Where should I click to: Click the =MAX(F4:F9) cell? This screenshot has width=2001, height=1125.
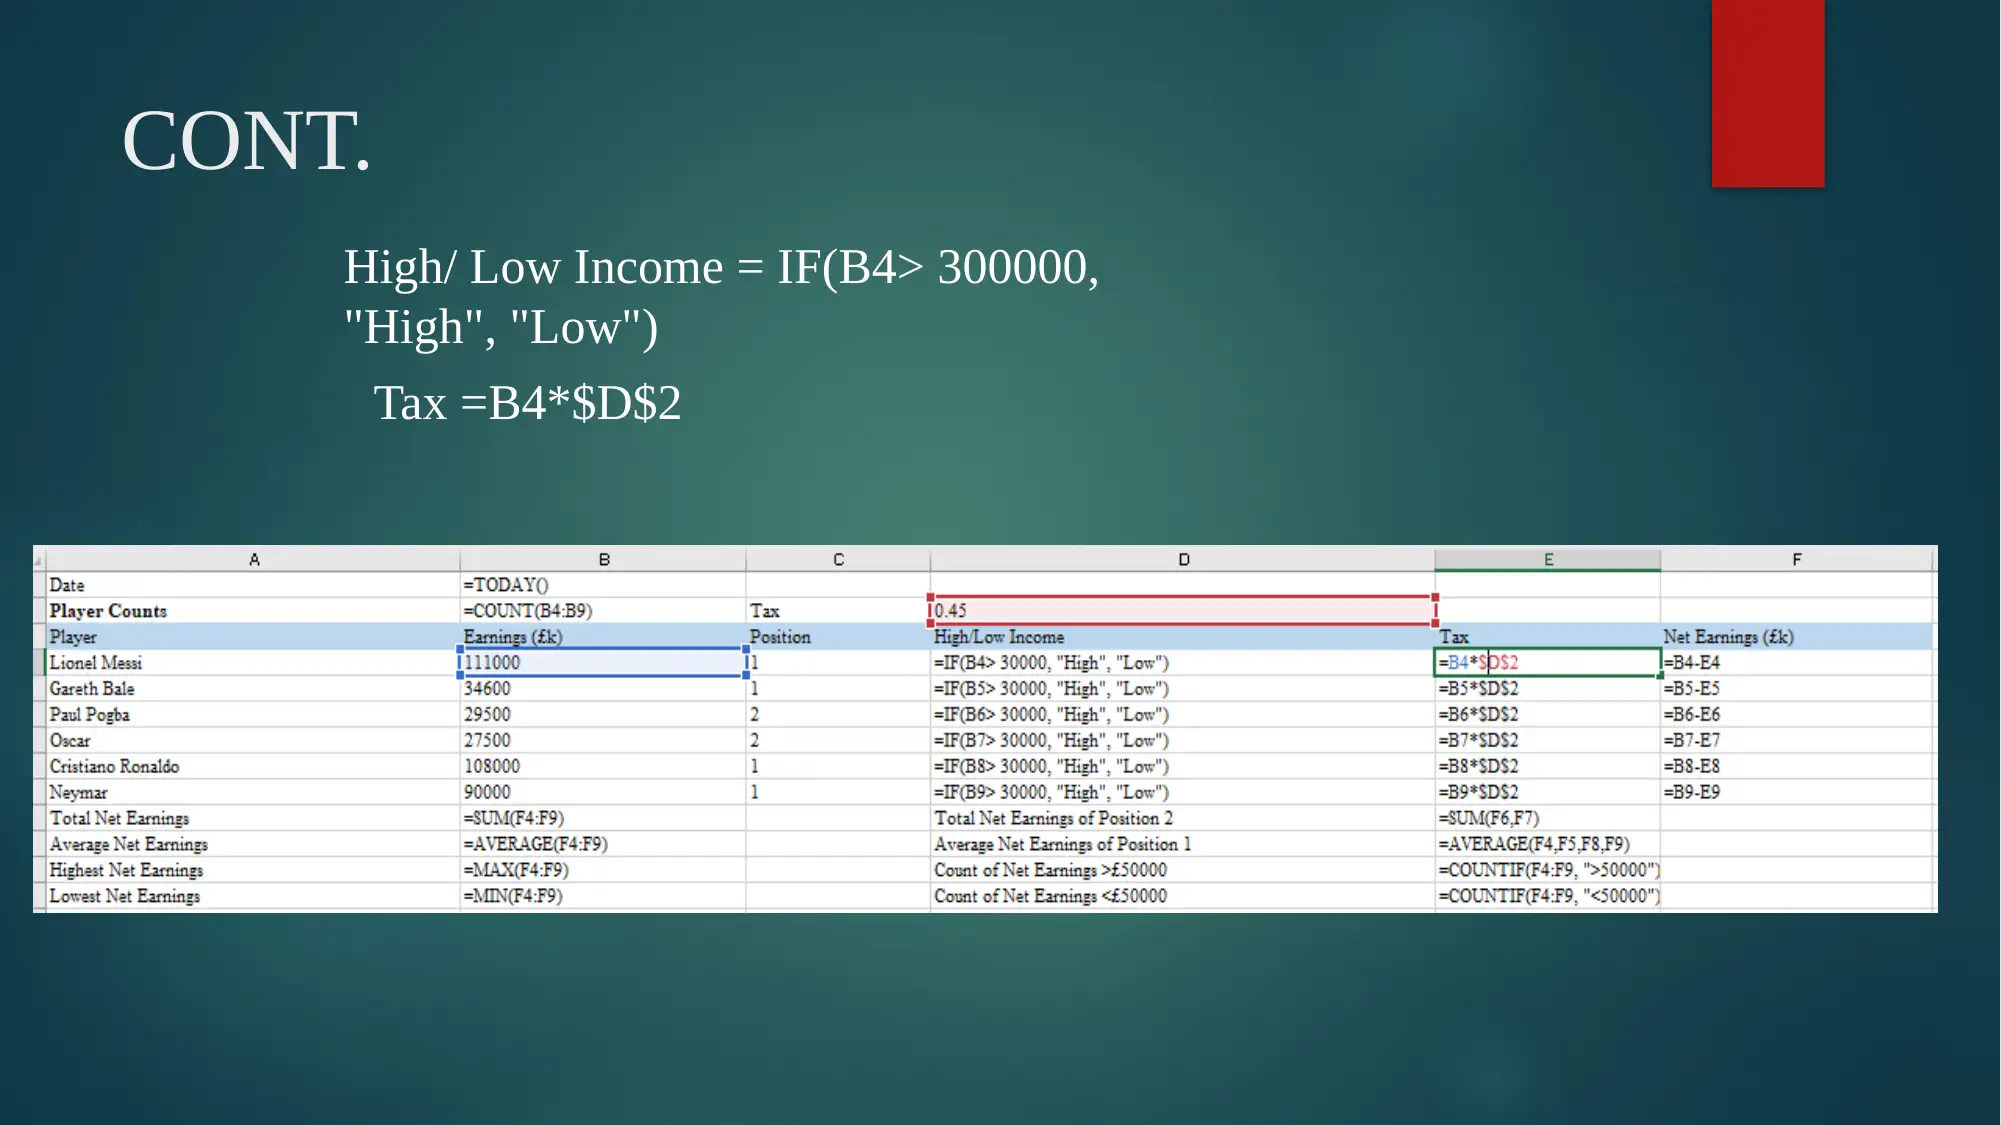[603, 871]
